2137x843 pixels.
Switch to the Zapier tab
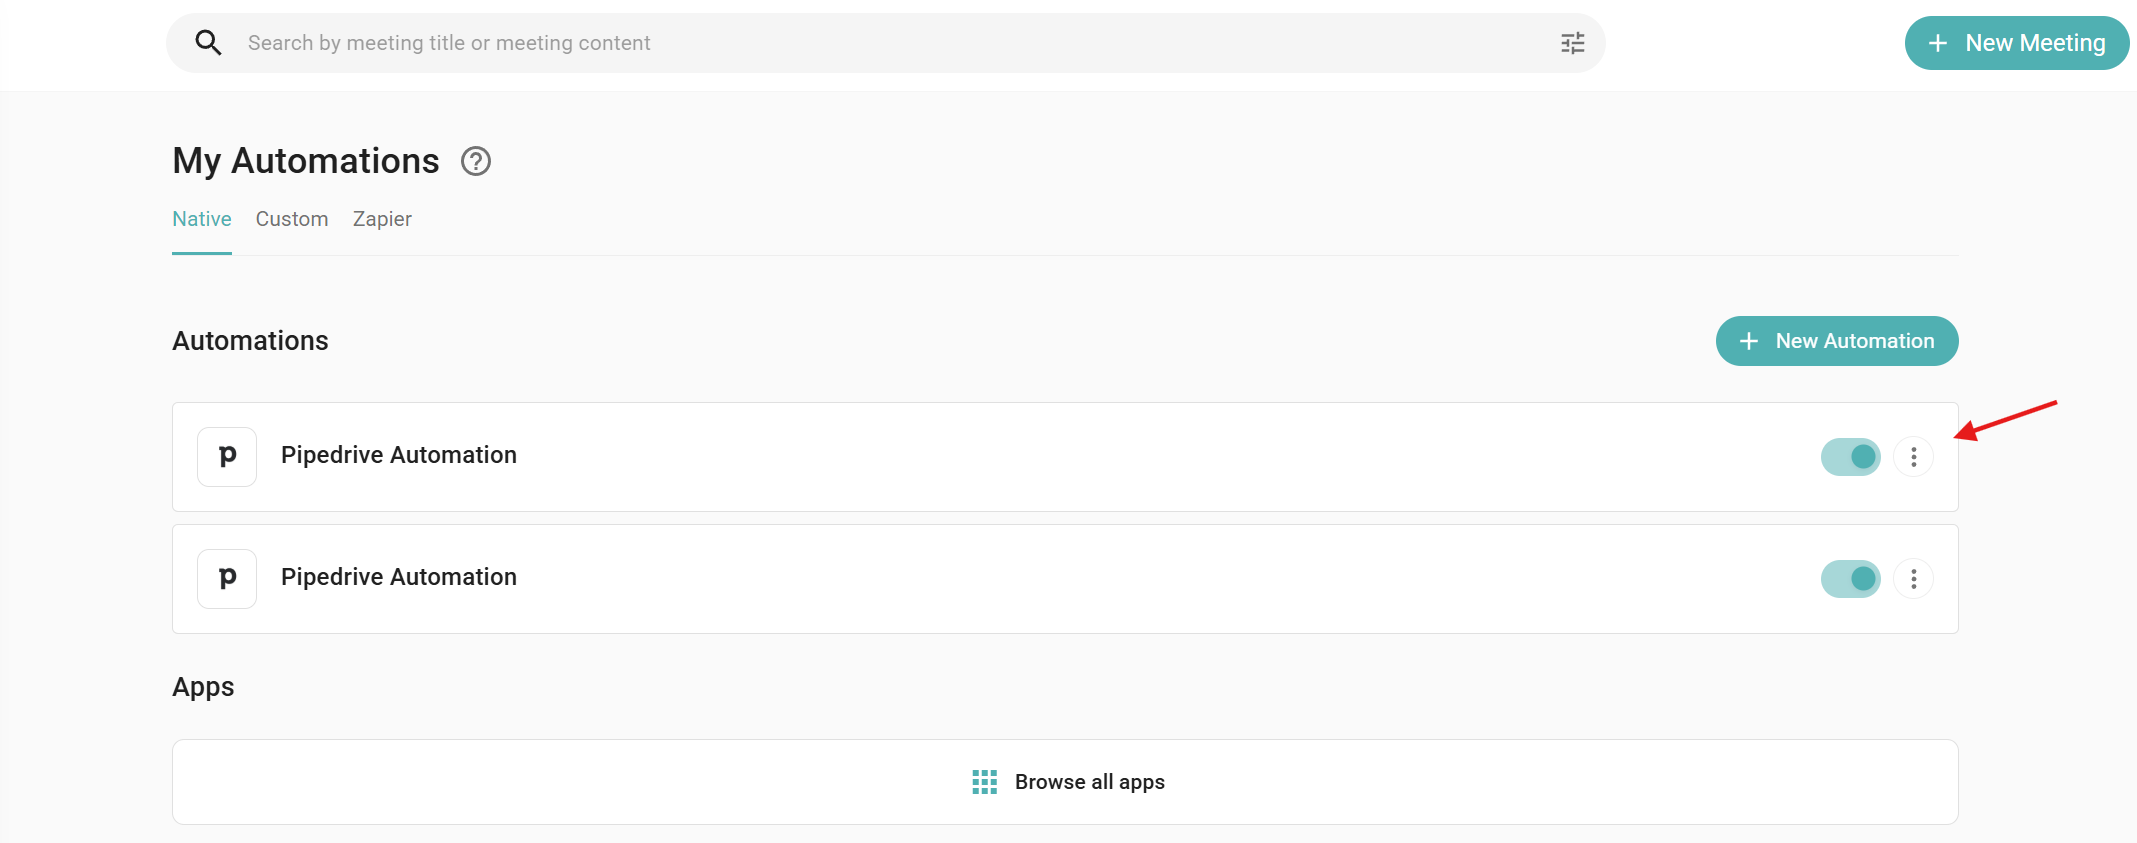(x=382, y=219)
